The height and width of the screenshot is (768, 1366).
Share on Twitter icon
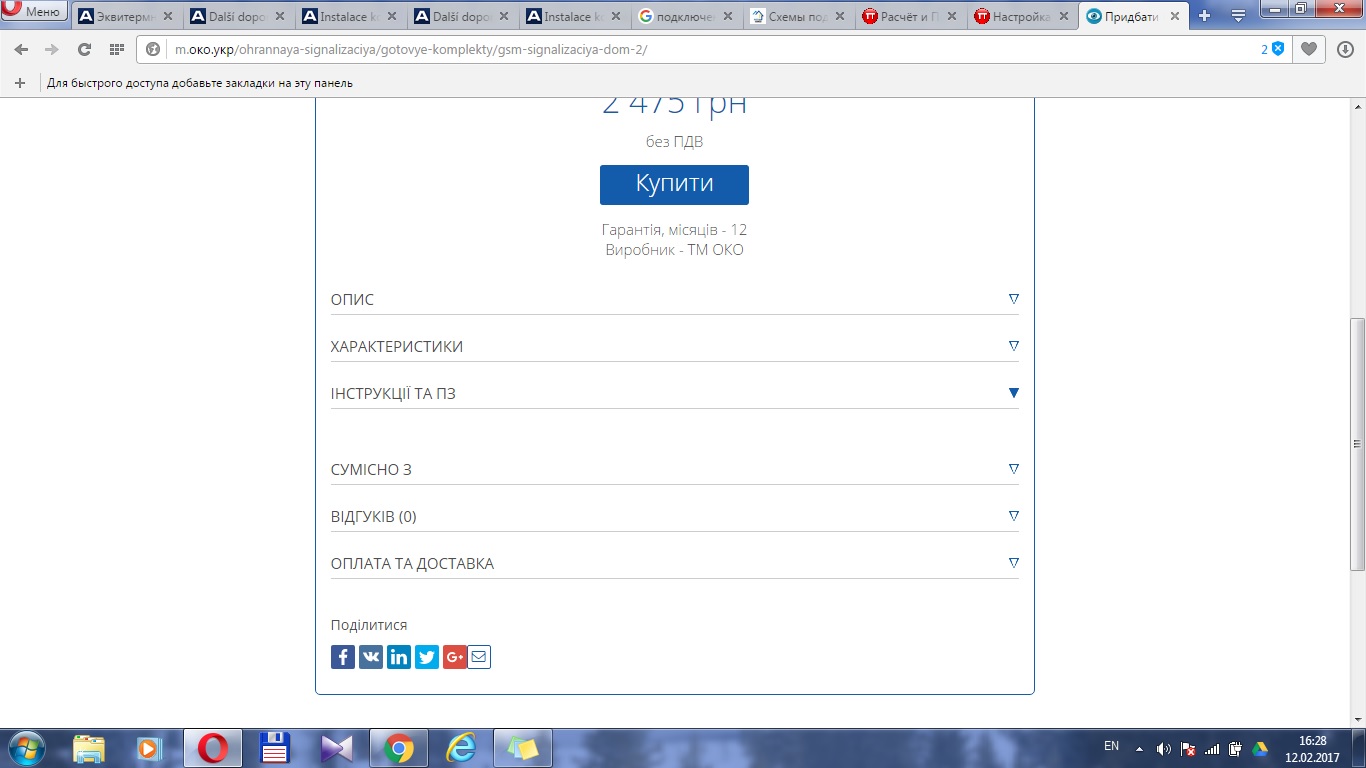[427, 657]
